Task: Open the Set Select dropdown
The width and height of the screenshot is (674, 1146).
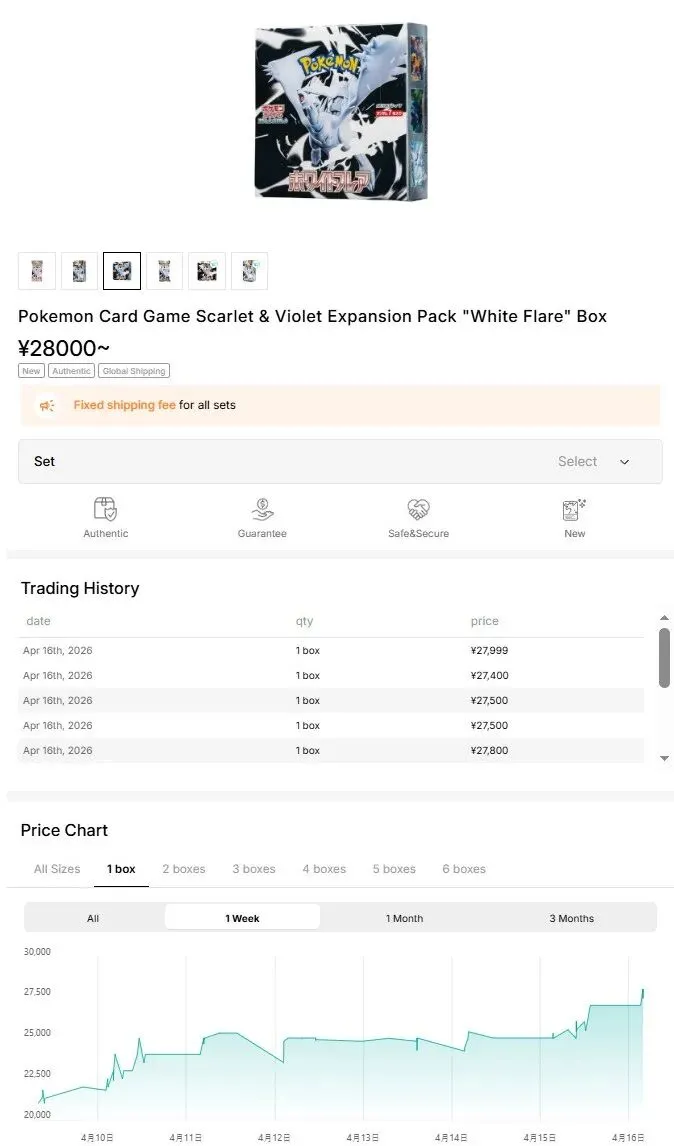Action: (340, 461)
